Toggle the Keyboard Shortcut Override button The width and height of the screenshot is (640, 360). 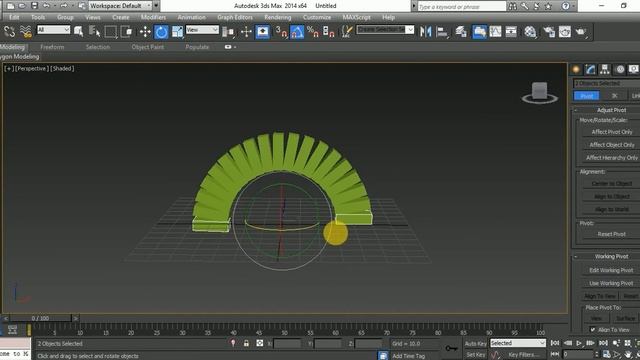pyautogui.click(x=262, y=31)
